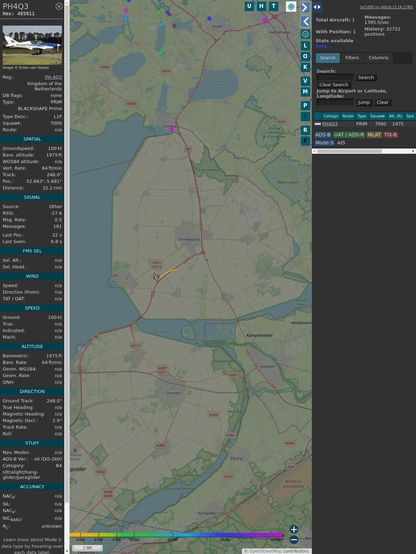
Task: Sort the table by Alt. (ft) column
Action: (395, 116)
